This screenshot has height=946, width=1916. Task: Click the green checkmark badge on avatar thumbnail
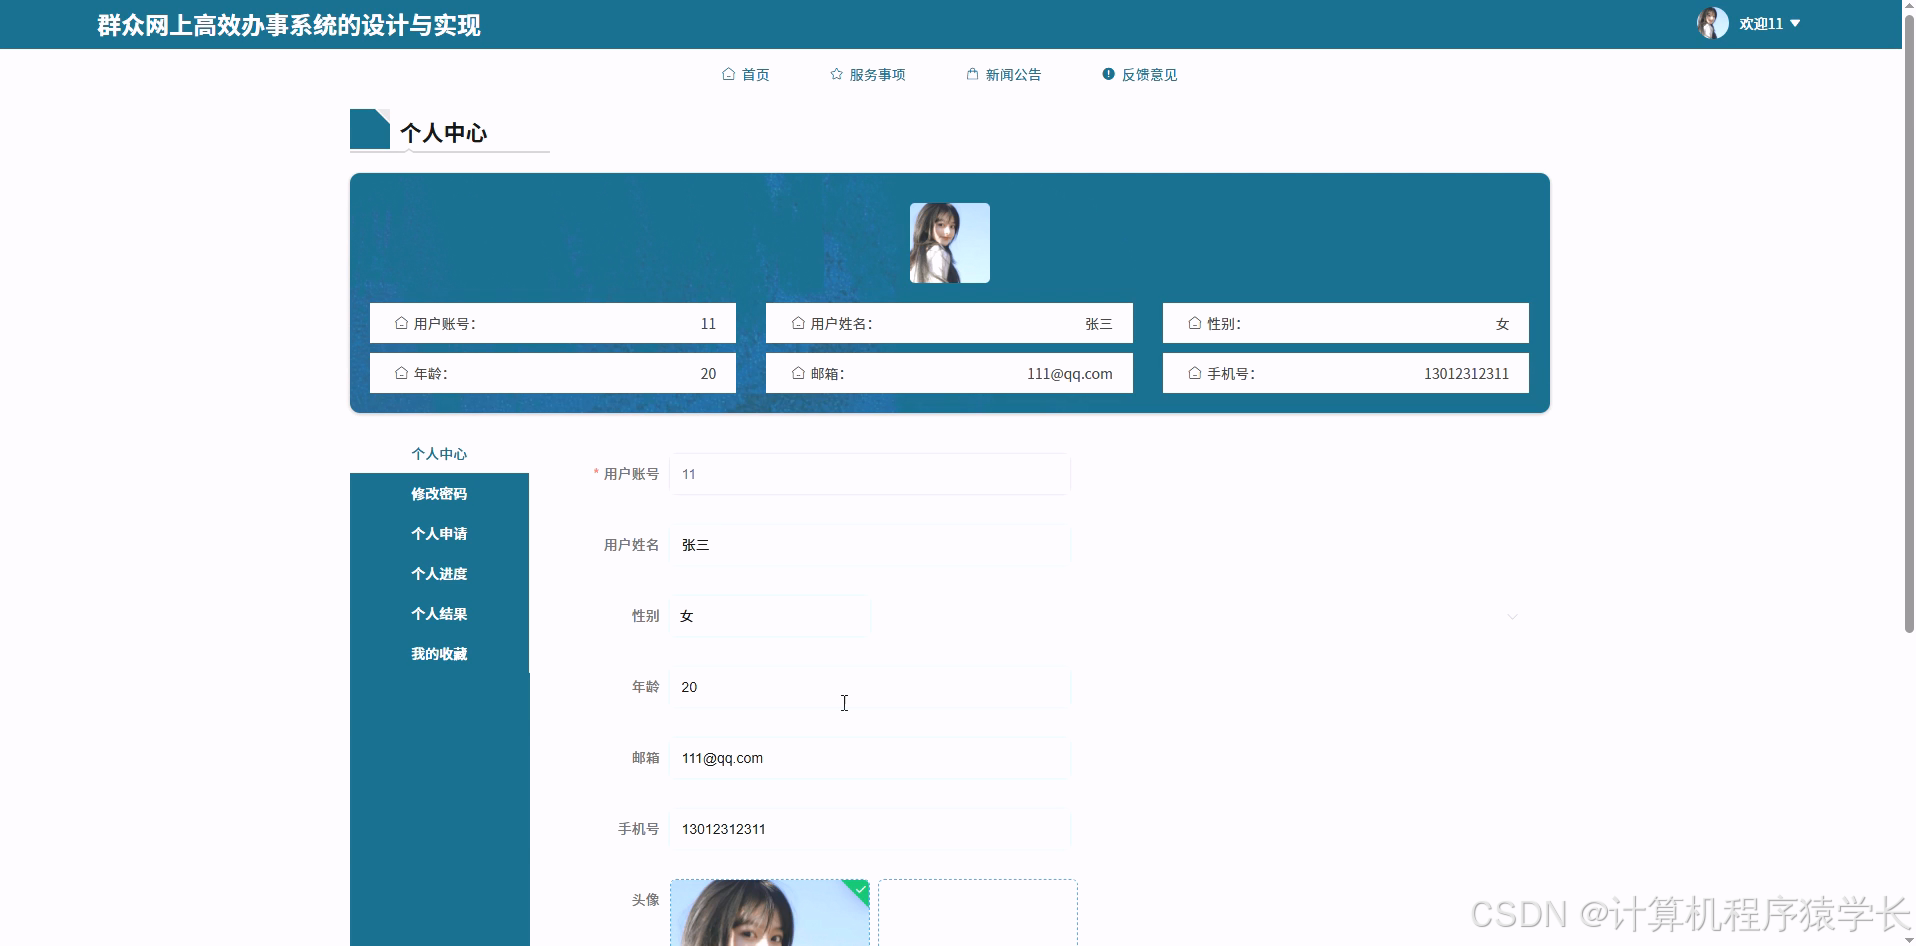pyautogui.click(x=860, y=889)
